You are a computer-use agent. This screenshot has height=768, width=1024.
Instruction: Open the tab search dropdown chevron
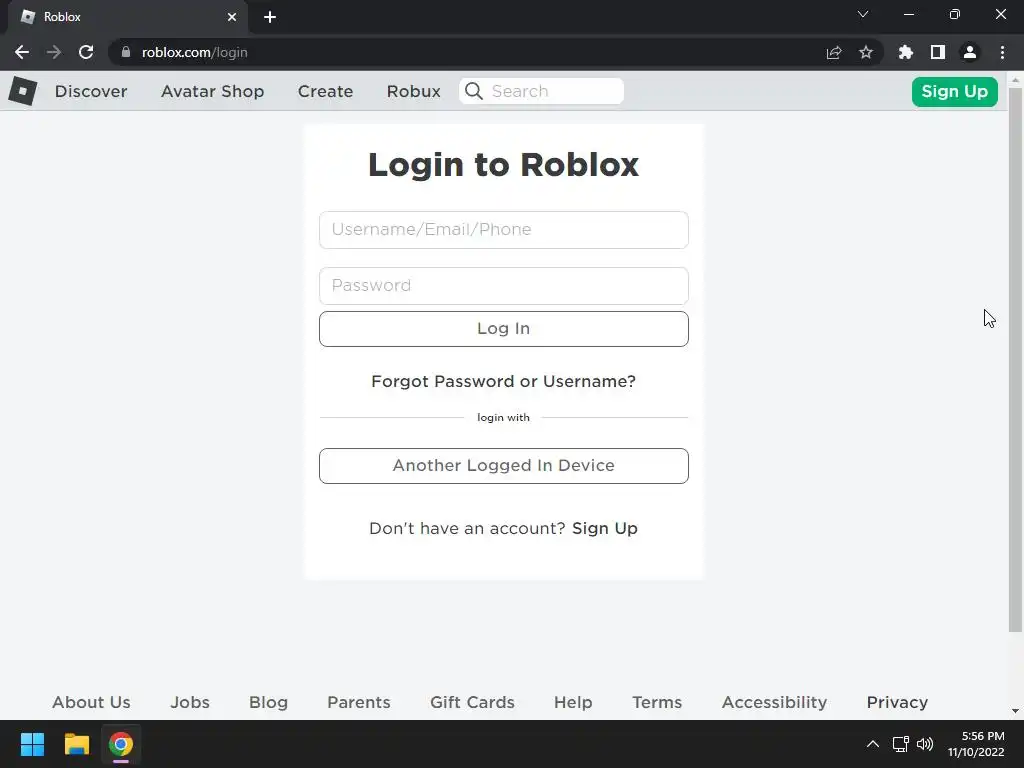pos(863,14)
